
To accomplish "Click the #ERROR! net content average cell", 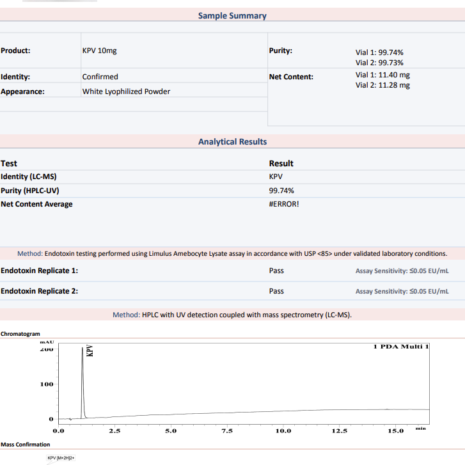I will [x=284, y=204].
